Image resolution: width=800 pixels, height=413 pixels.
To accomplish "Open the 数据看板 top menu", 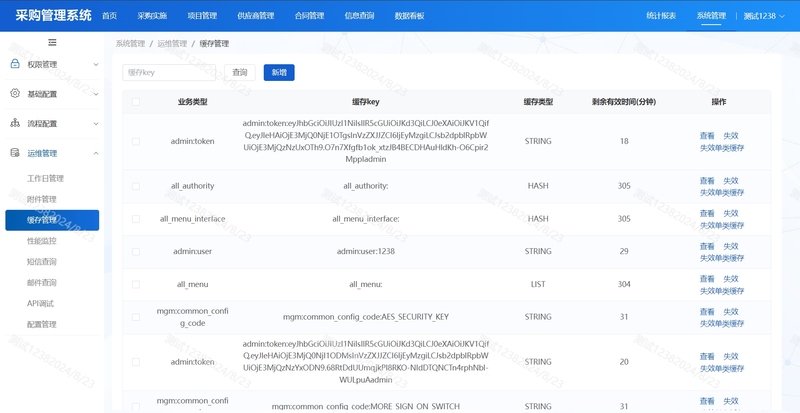I will coord(409,16).
